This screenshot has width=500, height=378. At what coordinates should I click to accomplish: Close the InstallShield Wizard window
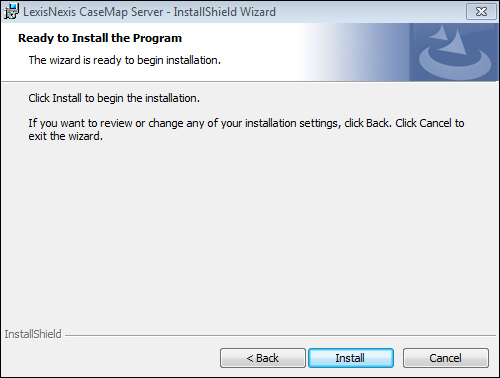click(x=481, y=12)
